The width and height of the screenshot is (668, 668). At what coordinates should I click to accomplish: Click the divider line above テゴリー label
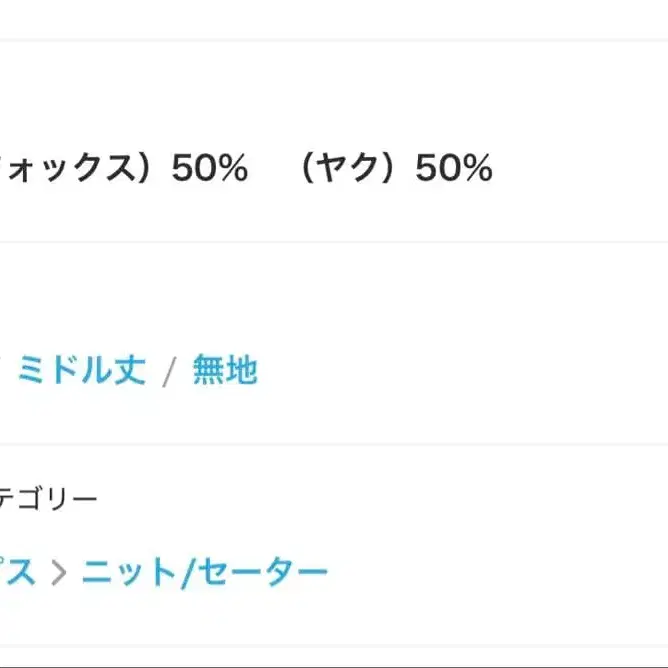tap(334, 444)
